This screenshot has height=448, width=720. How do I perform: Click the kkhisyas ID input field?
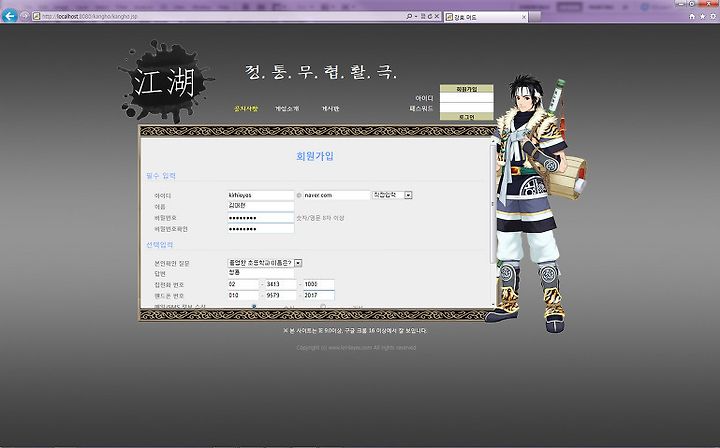tap(260, 195)
